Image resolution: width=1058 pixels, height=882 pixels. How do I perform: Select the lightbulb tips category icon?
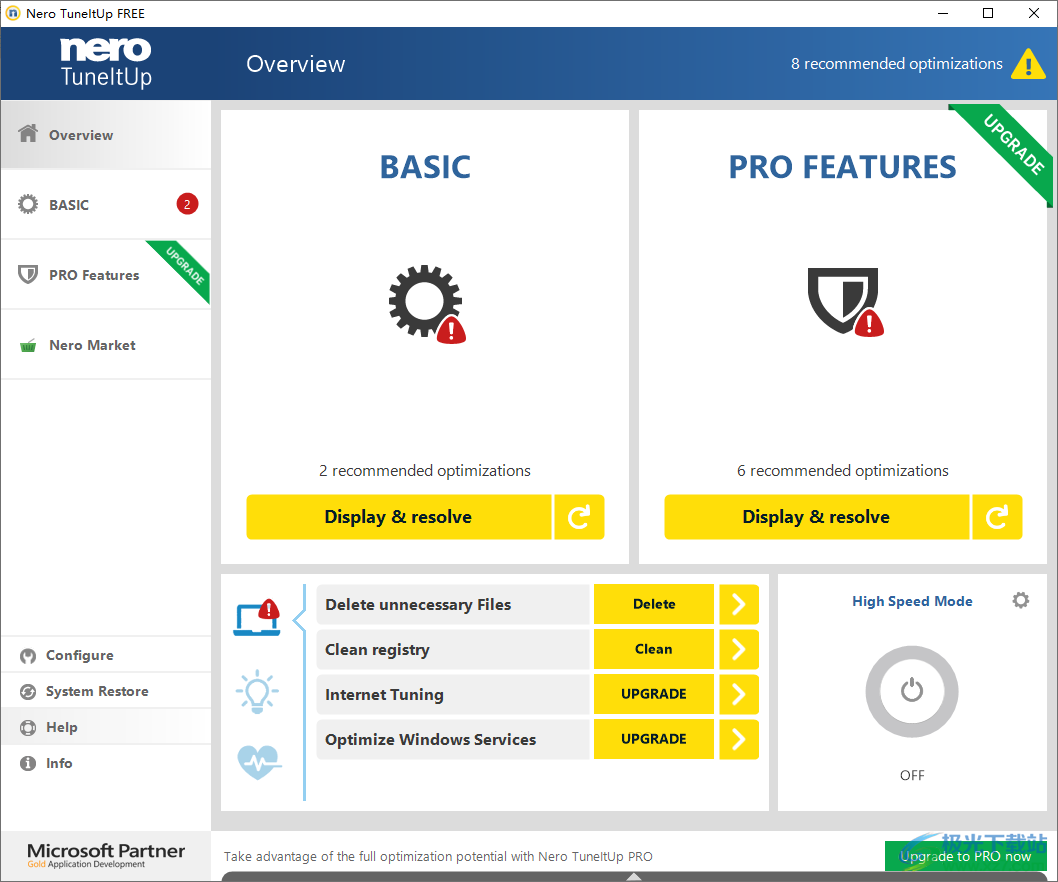(x=257, y=691)
